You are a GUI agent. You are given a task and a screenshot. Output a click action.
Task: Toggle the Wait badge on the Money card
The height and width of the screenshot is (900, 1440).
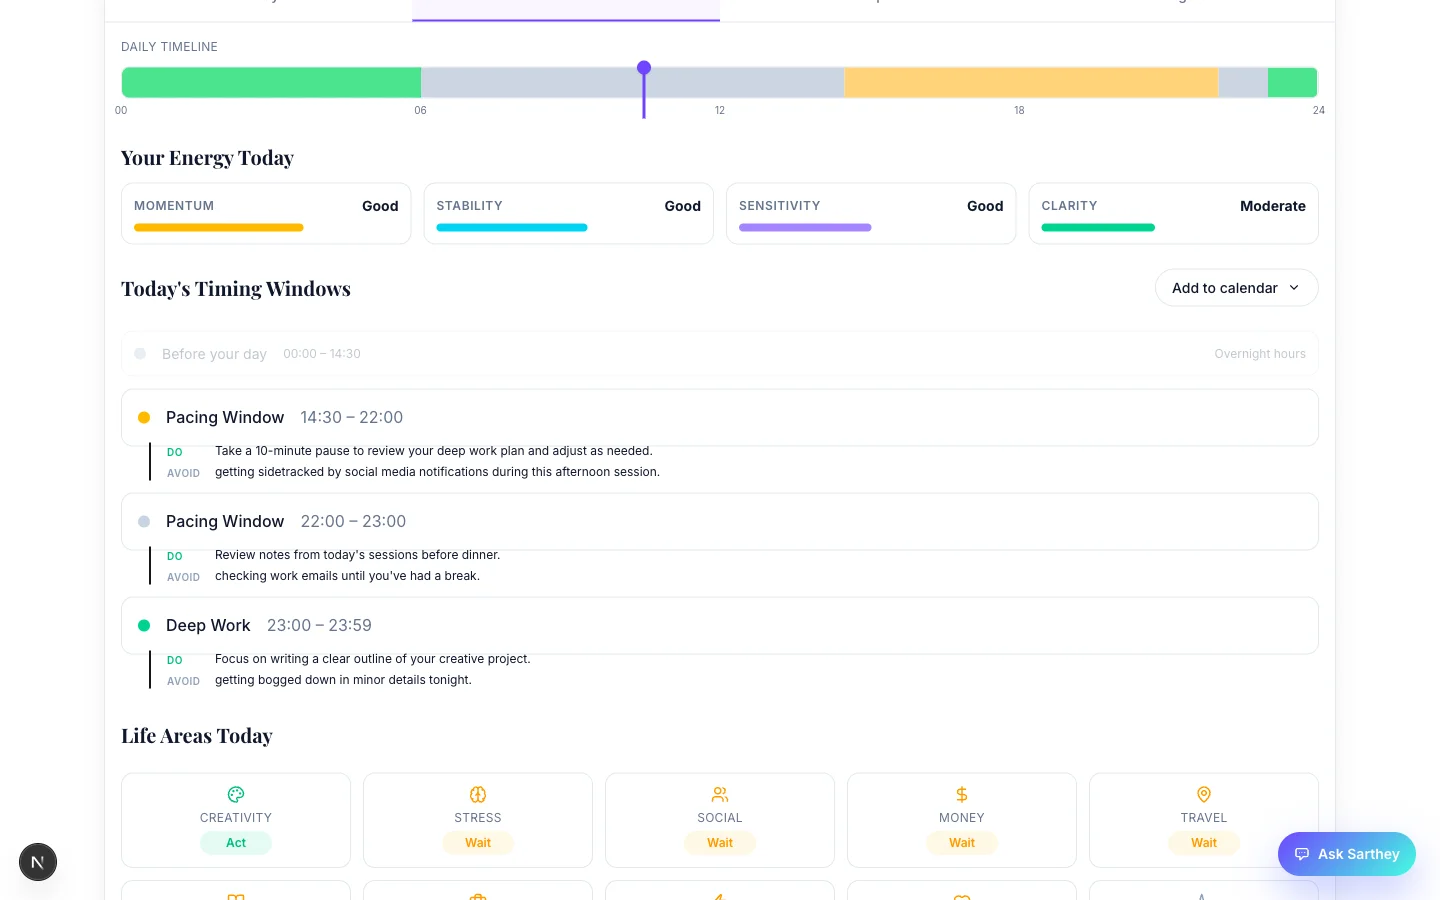pyautogui.click(x=961, y=842)
